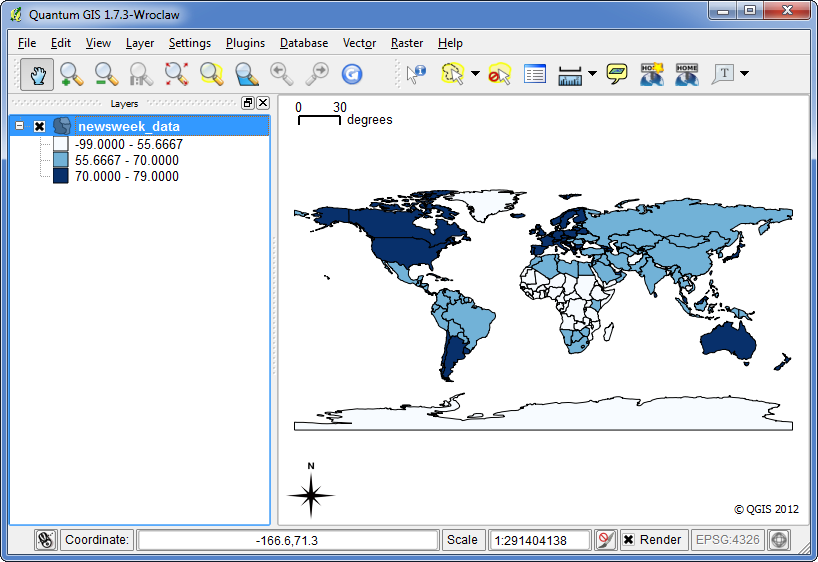This screenshot has height=562, width=818.
Task: Open the Help menu
Action: [x=450, y=43]
